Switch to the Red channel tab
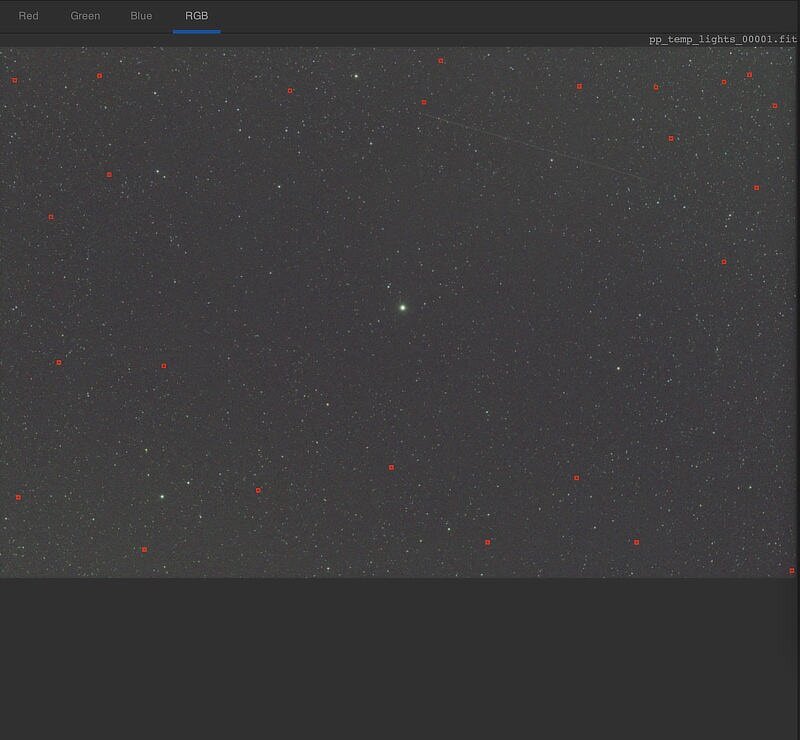Screen dimensions: 800x740 point(29,16)
